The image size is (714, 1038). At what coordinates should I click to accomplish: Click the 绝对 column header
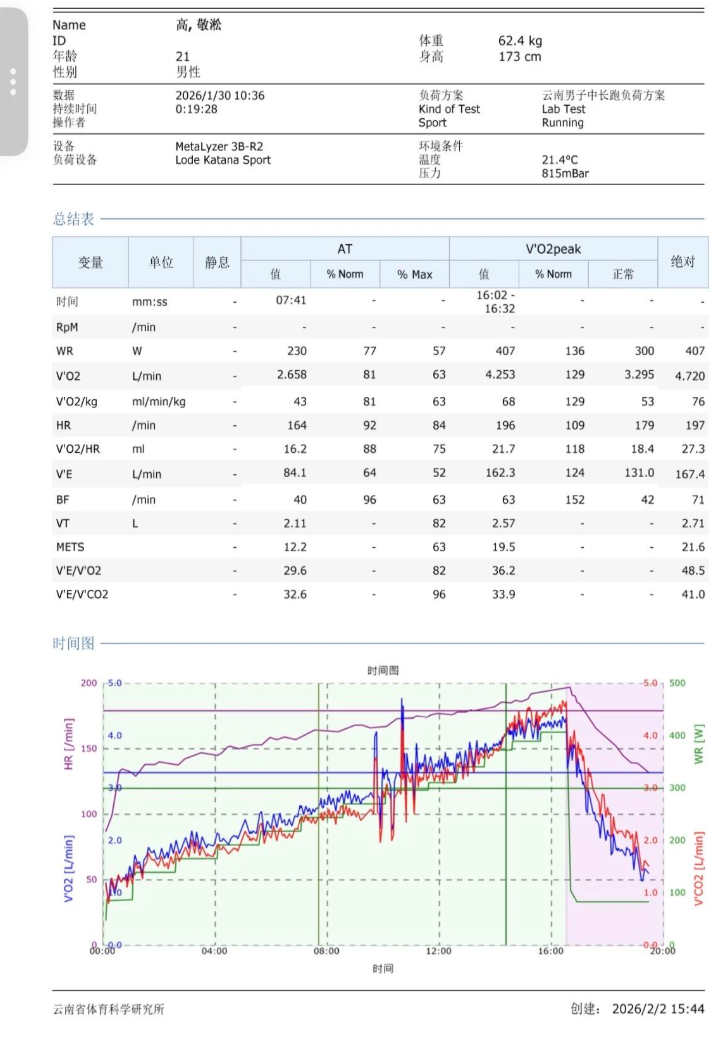(683, 261)
